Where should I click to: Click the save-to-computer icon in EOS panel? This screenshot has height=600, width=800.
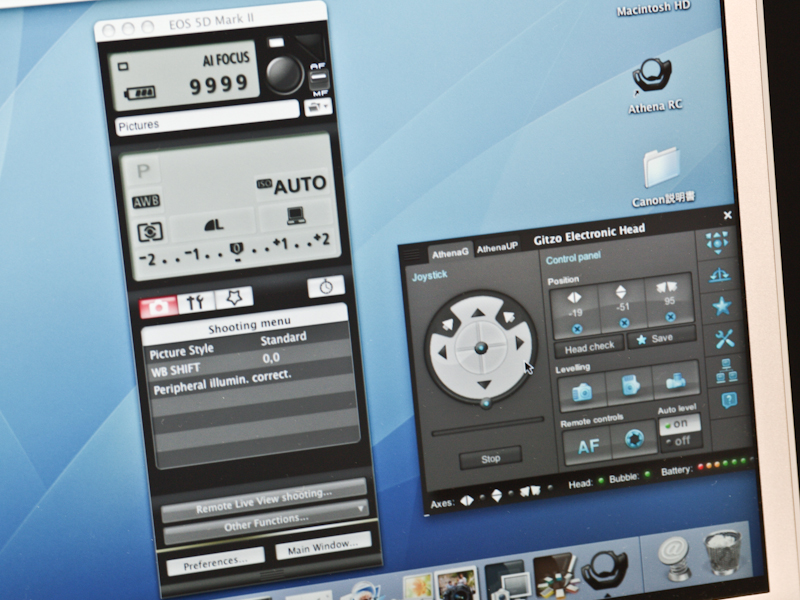296,215
